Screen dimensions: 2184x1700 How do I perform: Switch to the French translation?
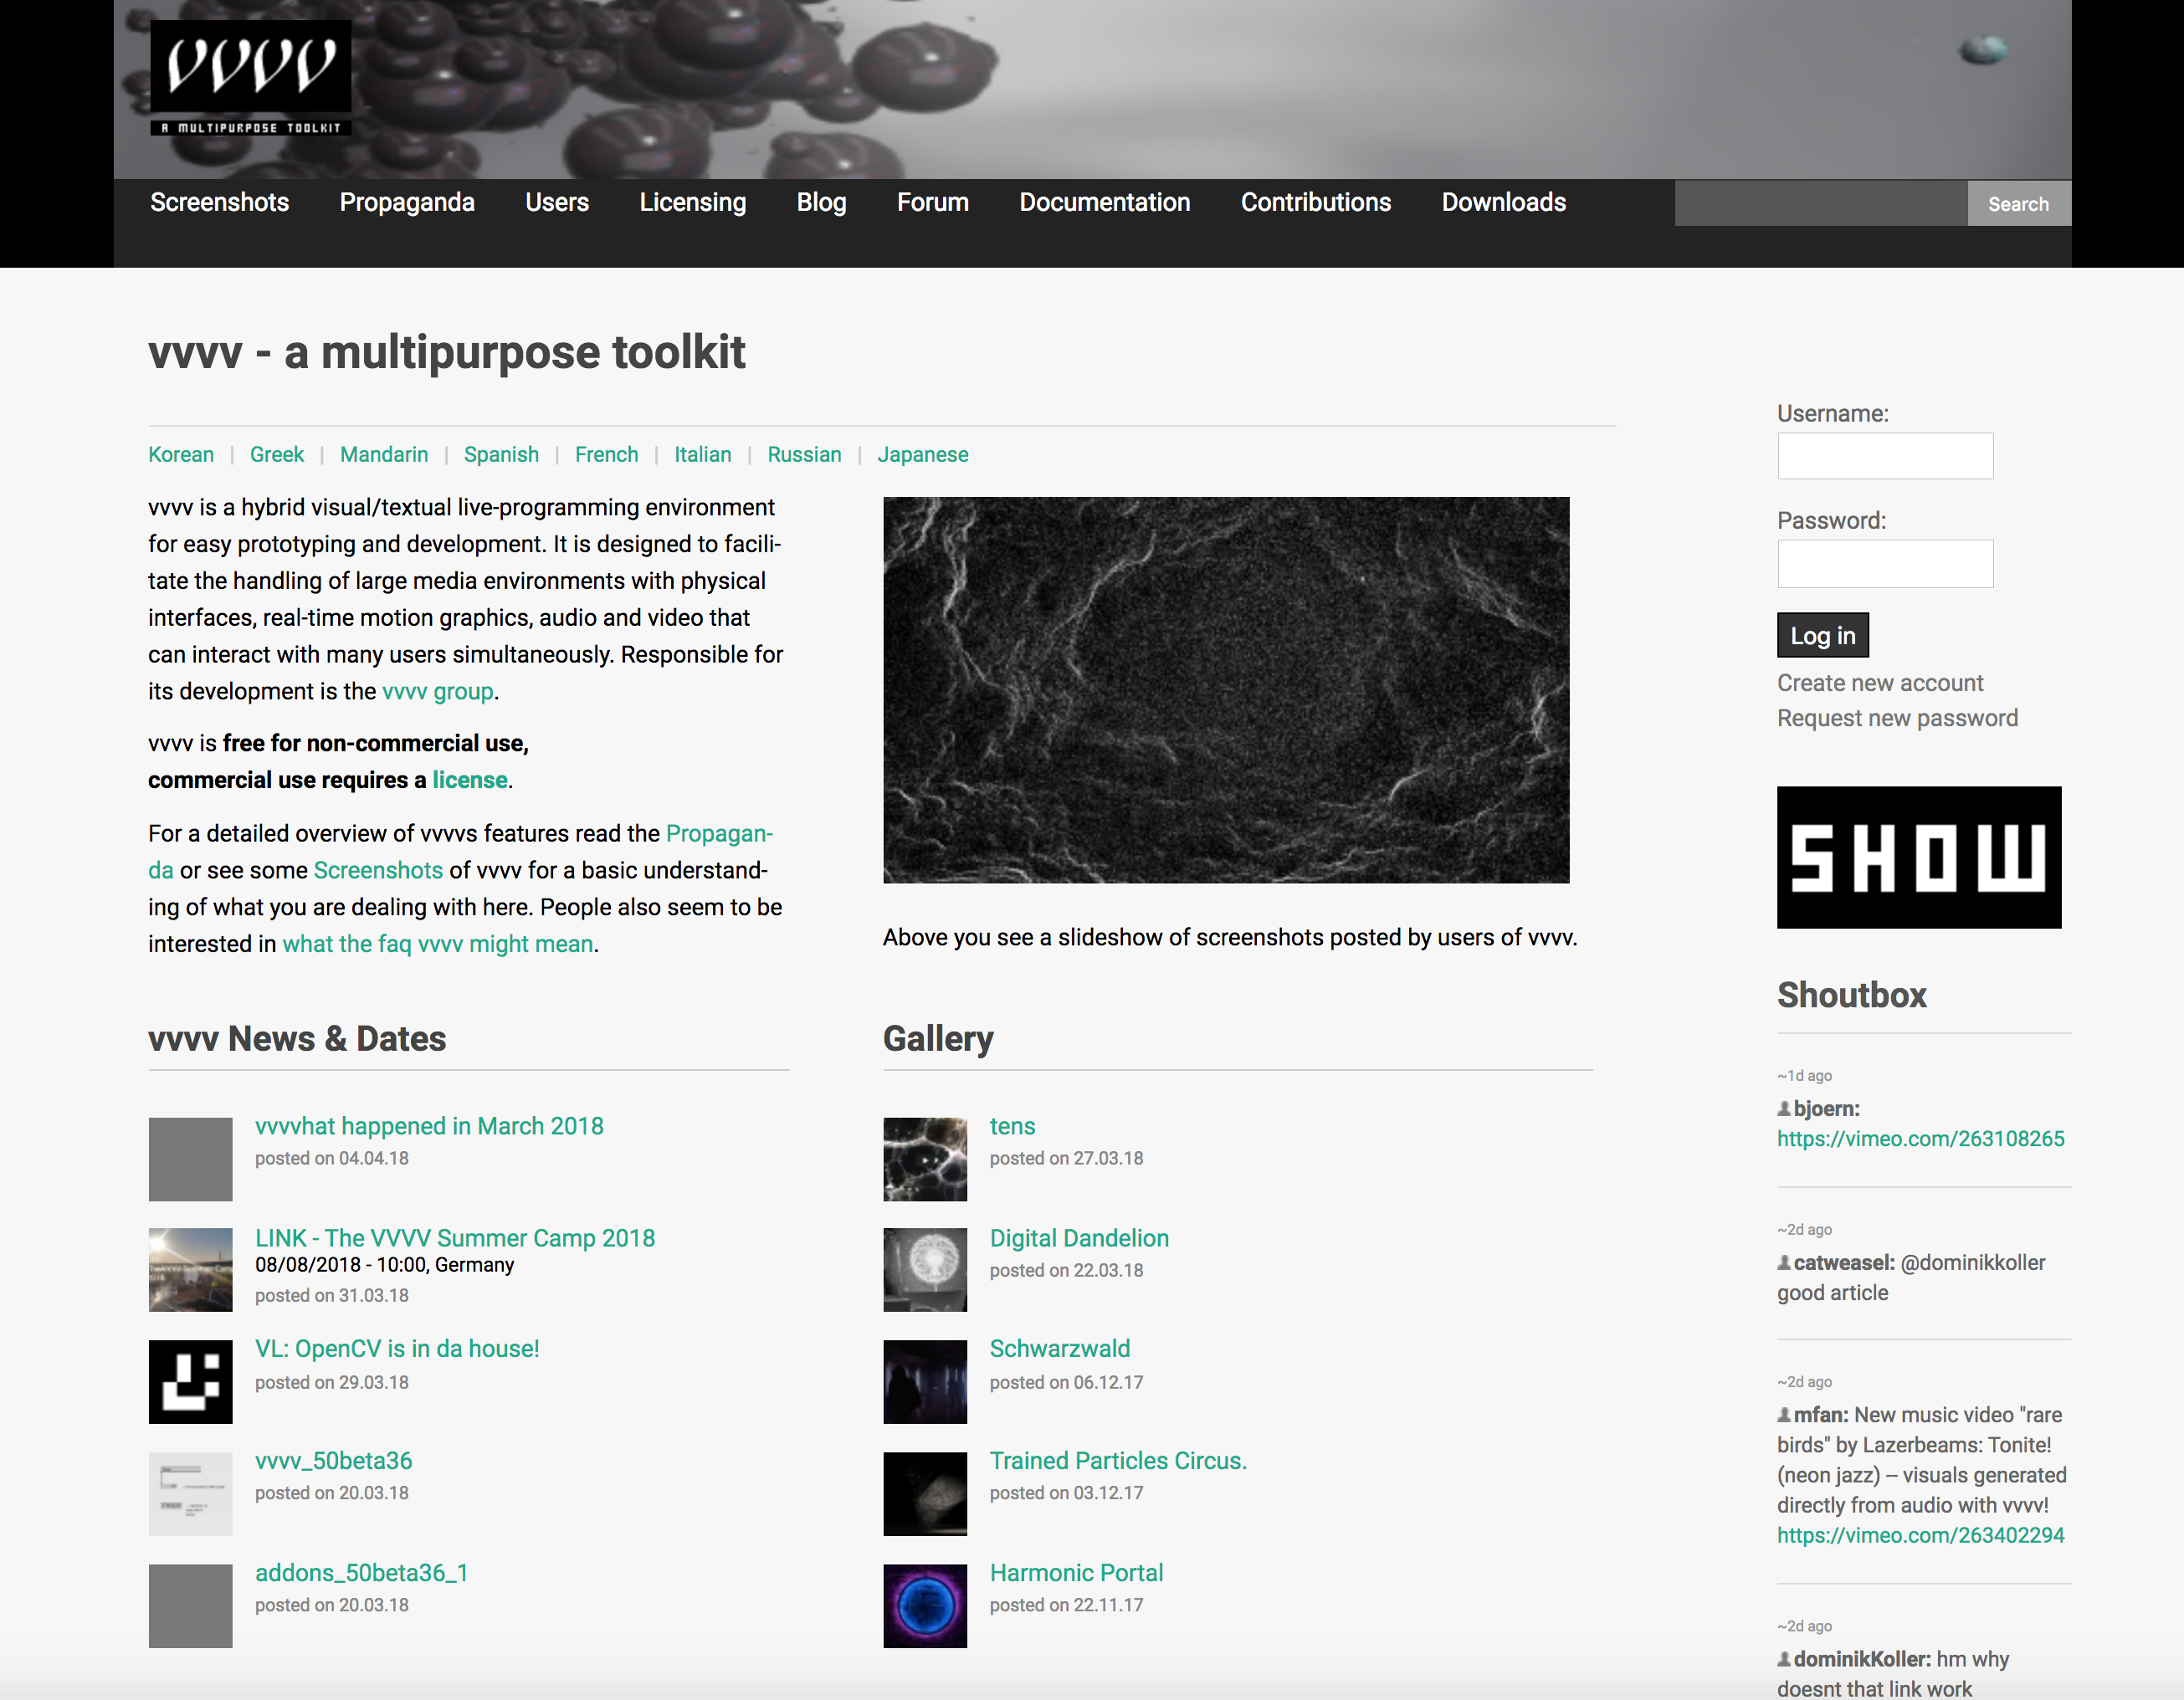(606, 455)
